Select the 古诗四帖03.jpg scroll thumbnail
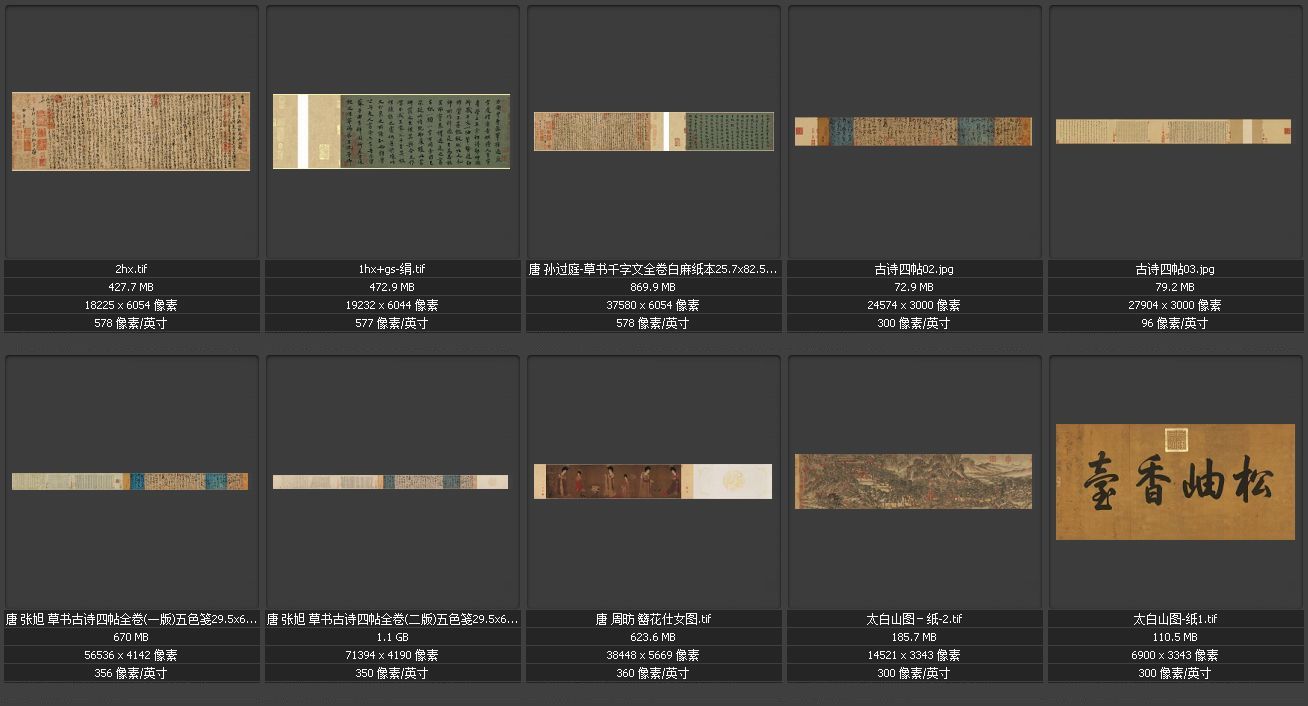The width and height of the screenshot is (1308, 706). tap(1173, 131)
